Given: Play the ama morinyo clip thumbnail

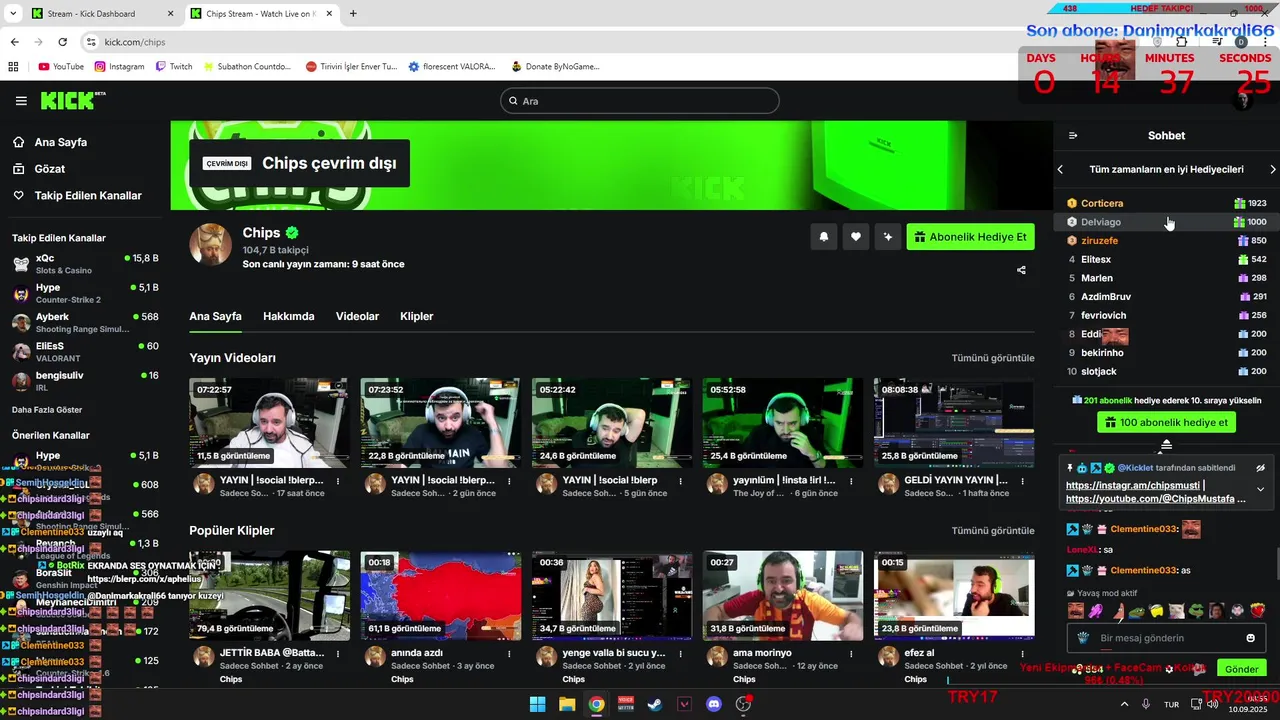Looking at the screenshot, I should pyautogui.click(x=783, y=596).
